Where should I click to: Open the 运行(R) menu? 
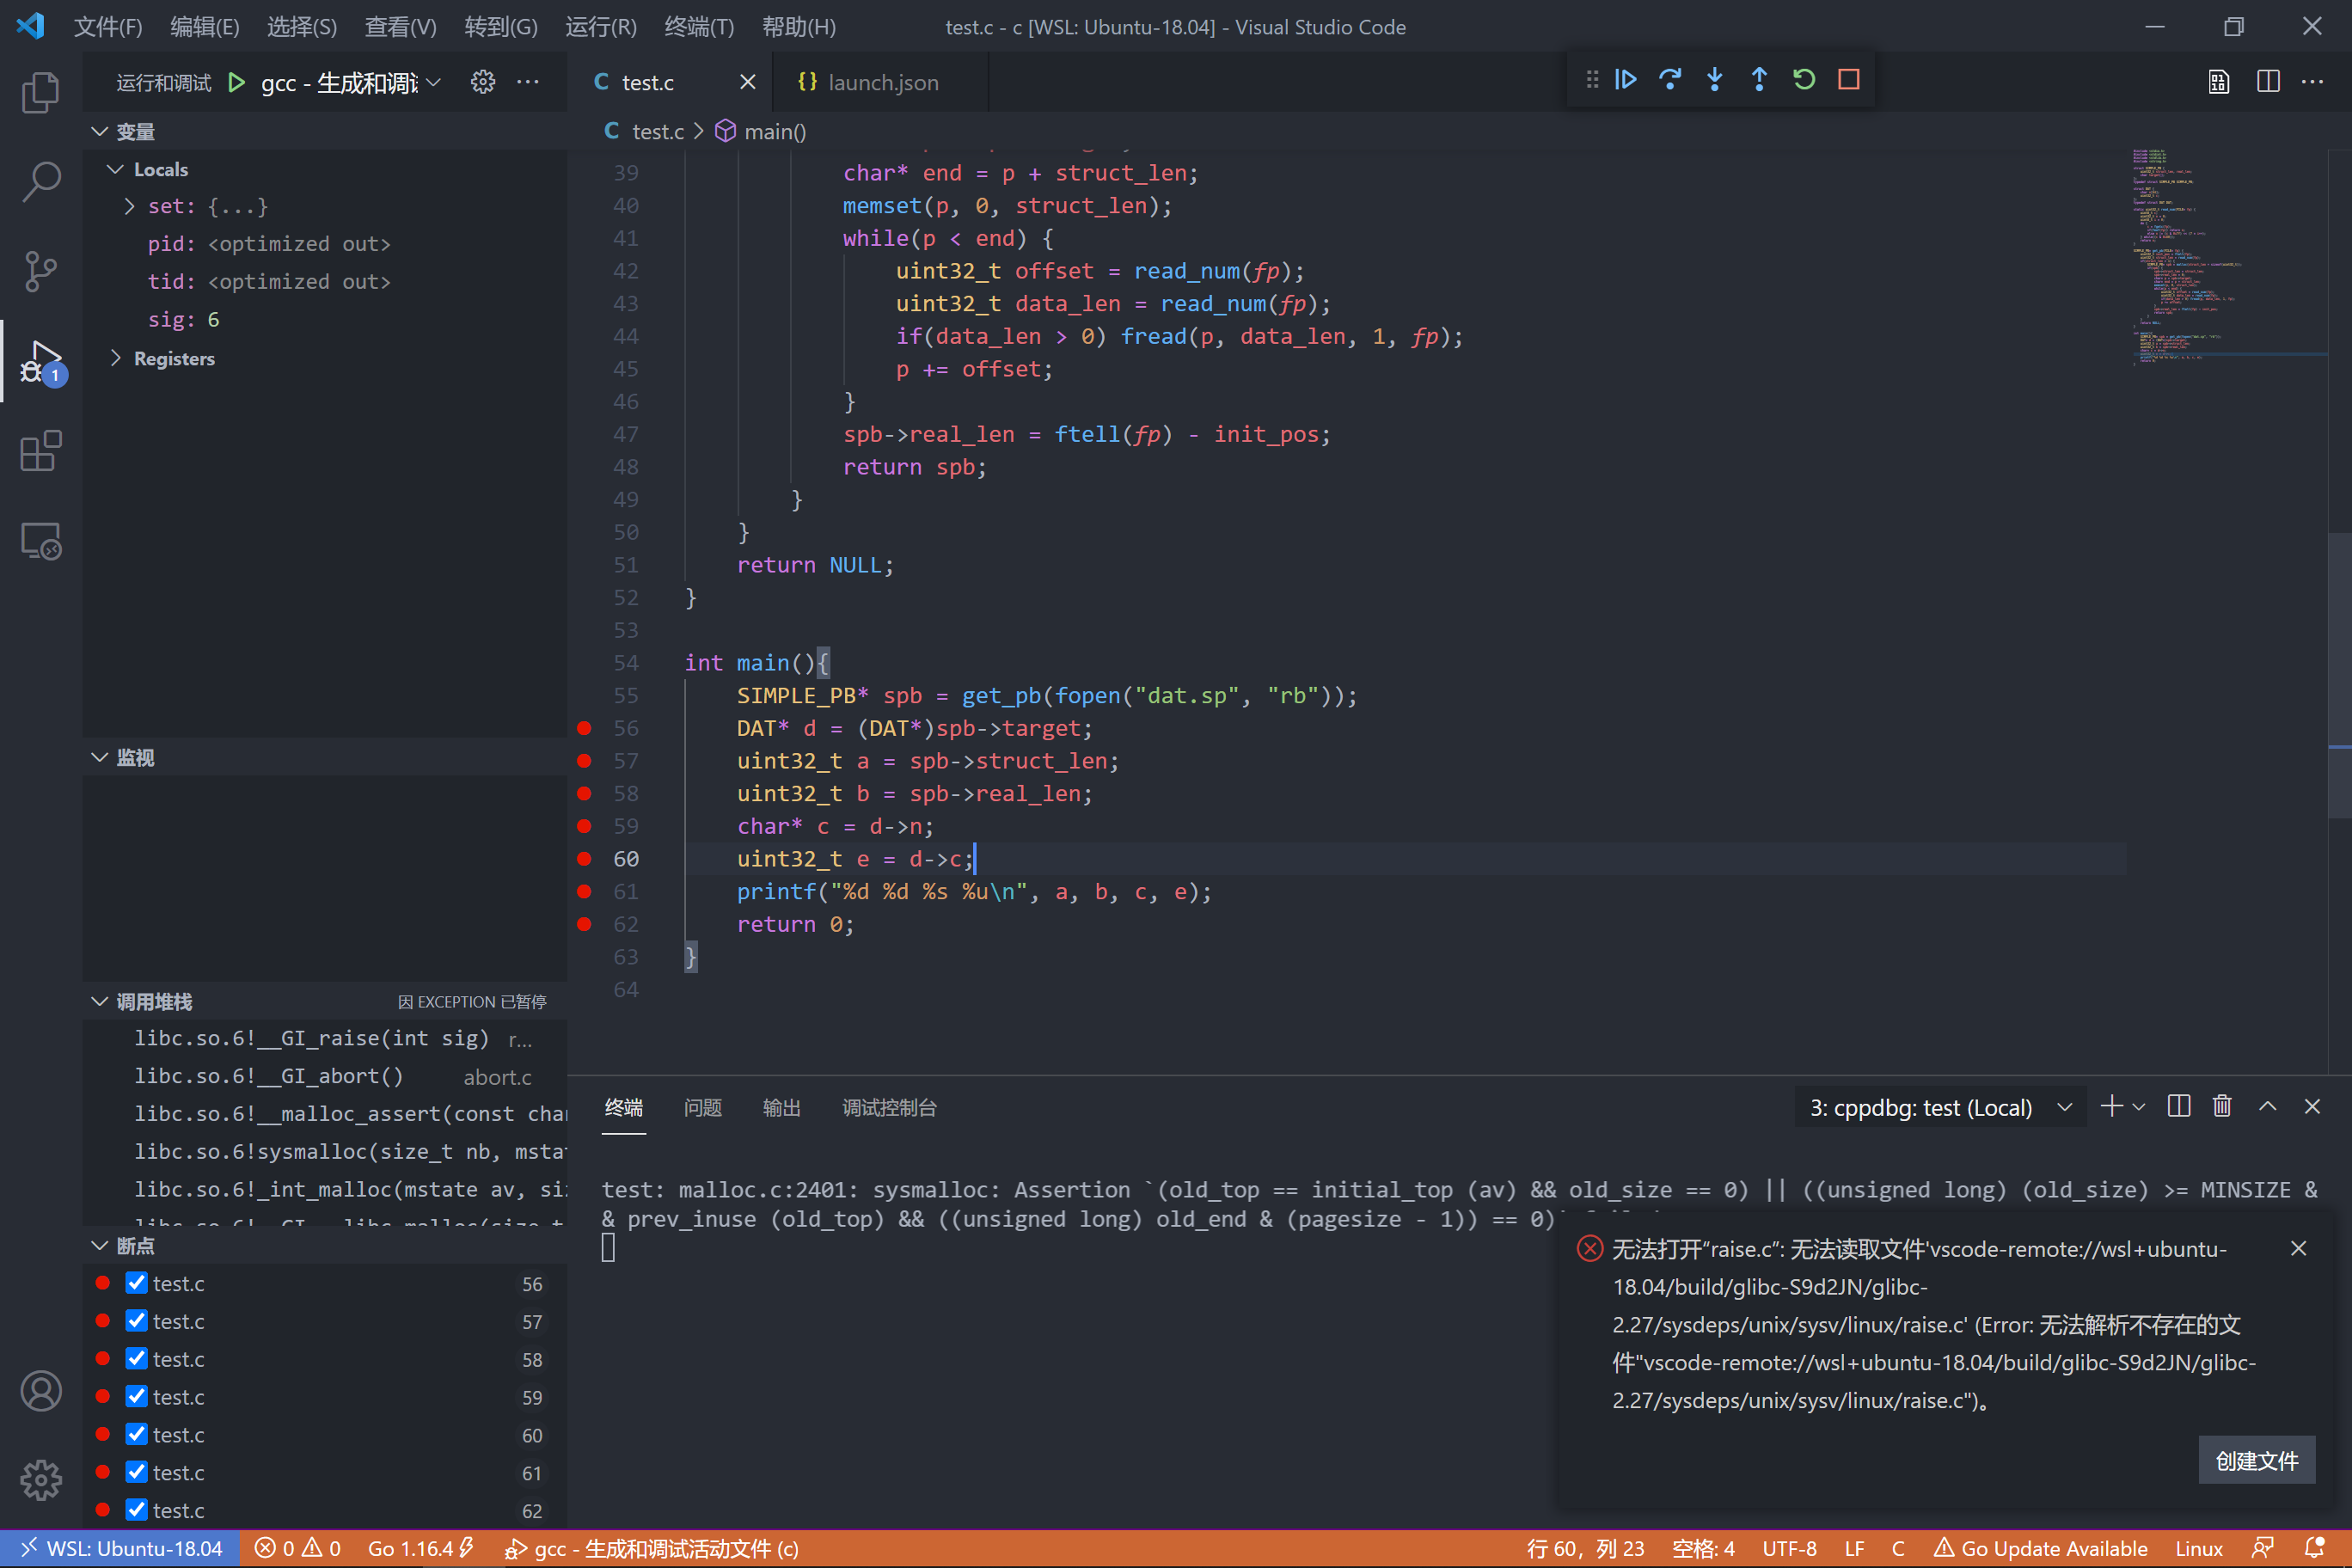click(x=600, y=27)
